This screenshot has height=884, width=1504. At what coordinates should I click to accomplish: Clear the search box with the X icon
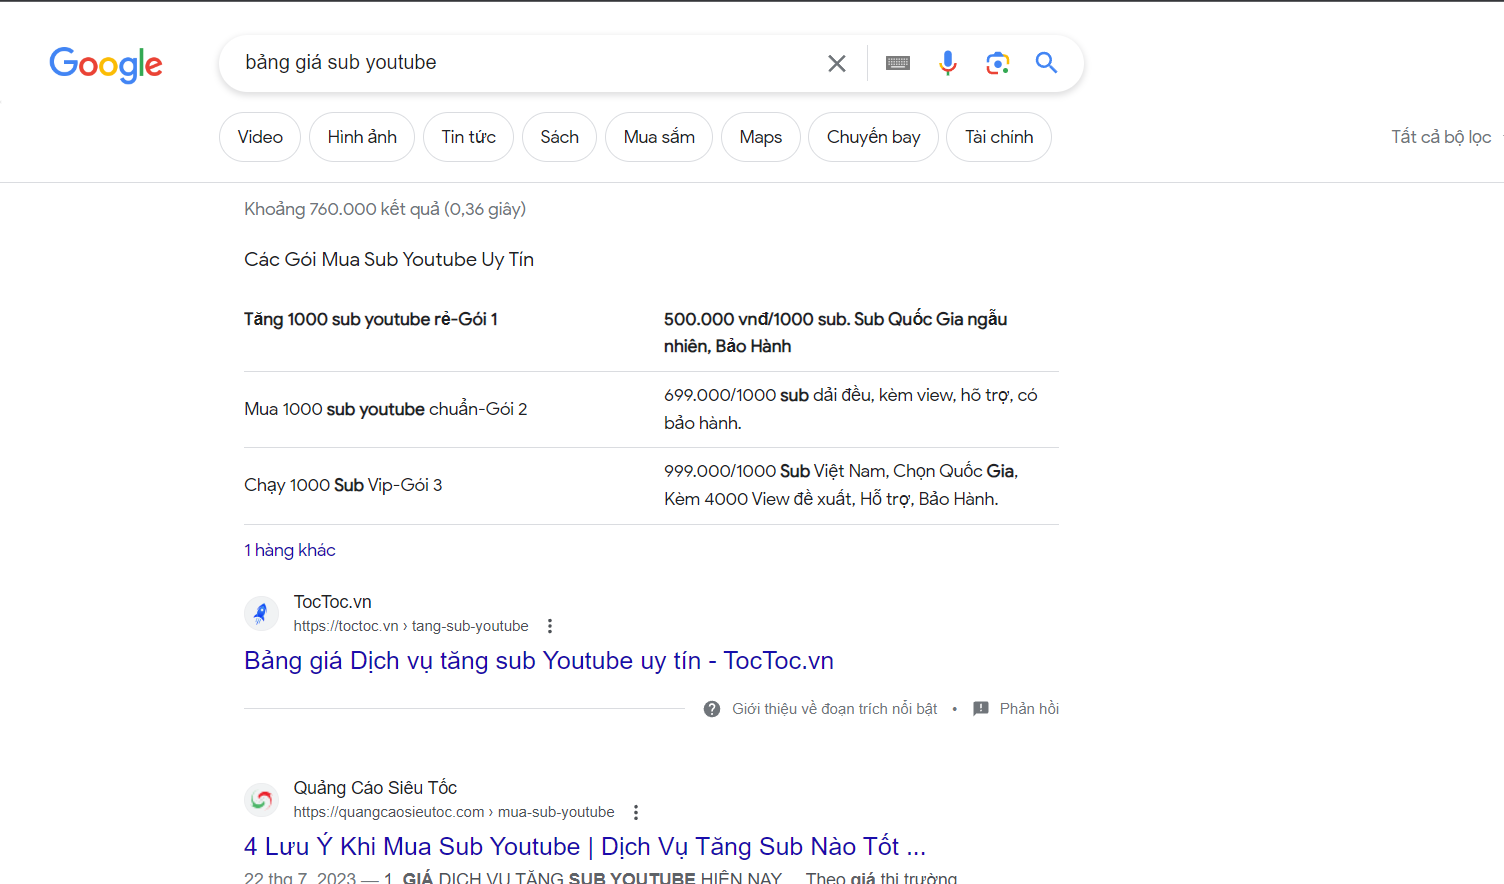[837, 64]
